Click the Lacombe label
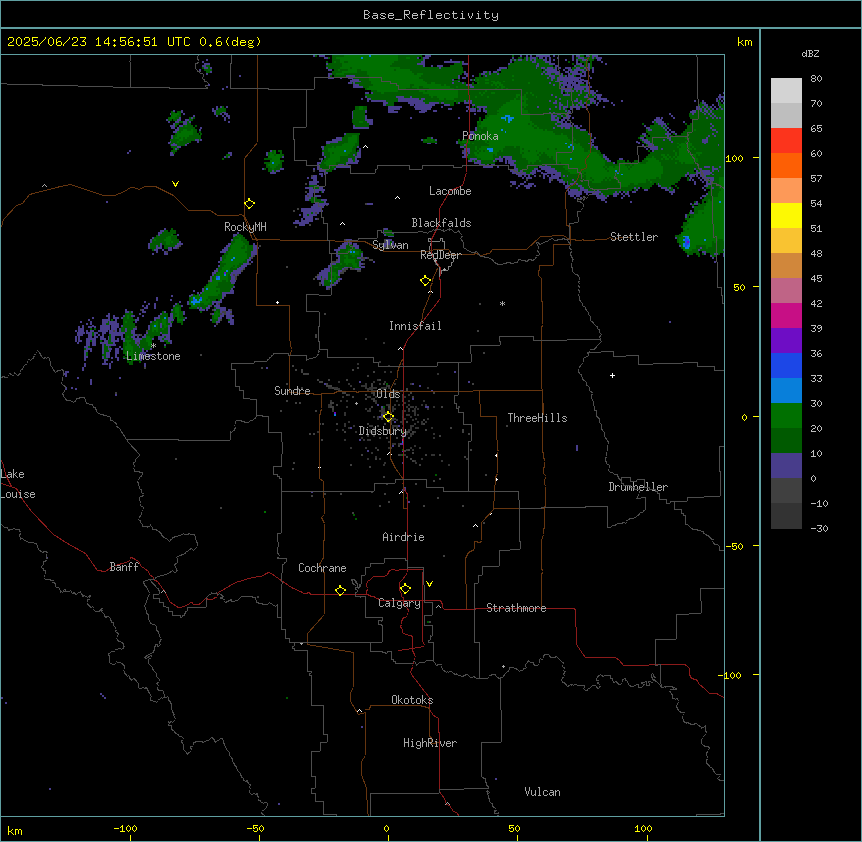Screen dimensions: 862x842 point(450,191)
